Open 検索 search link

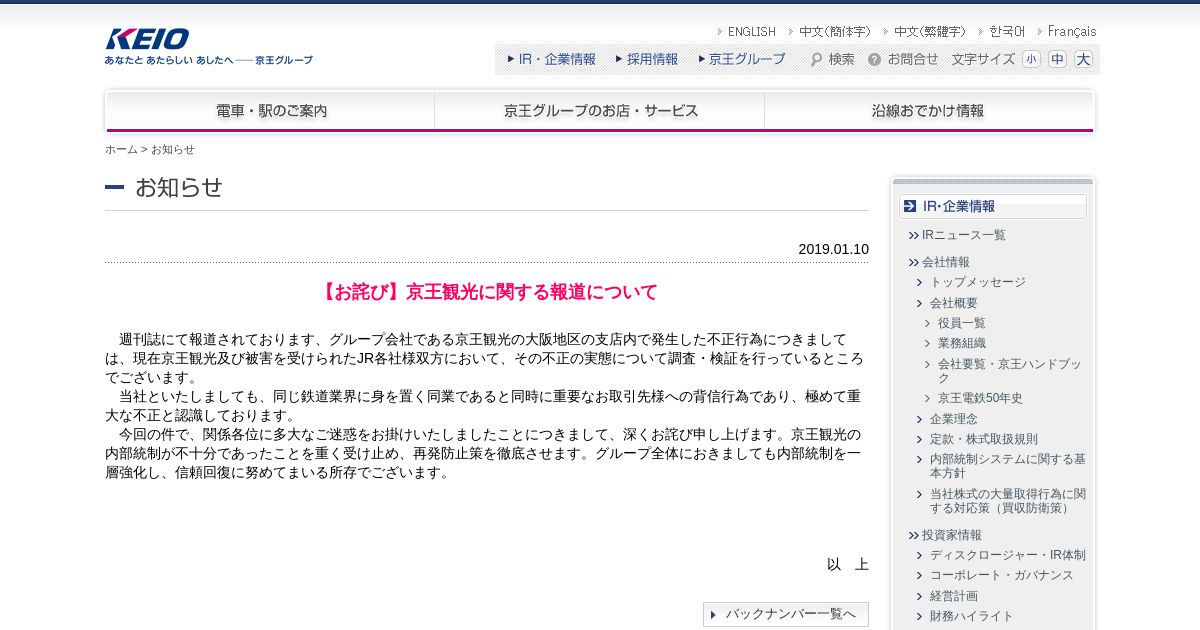tap(841, 59)
